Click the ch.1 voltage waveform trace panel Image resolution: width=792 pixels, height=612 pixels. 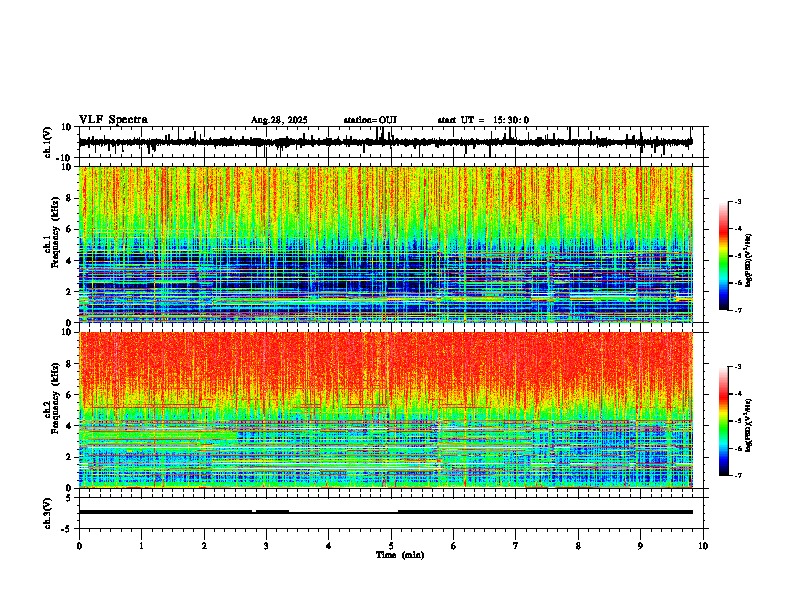(393, 142)
